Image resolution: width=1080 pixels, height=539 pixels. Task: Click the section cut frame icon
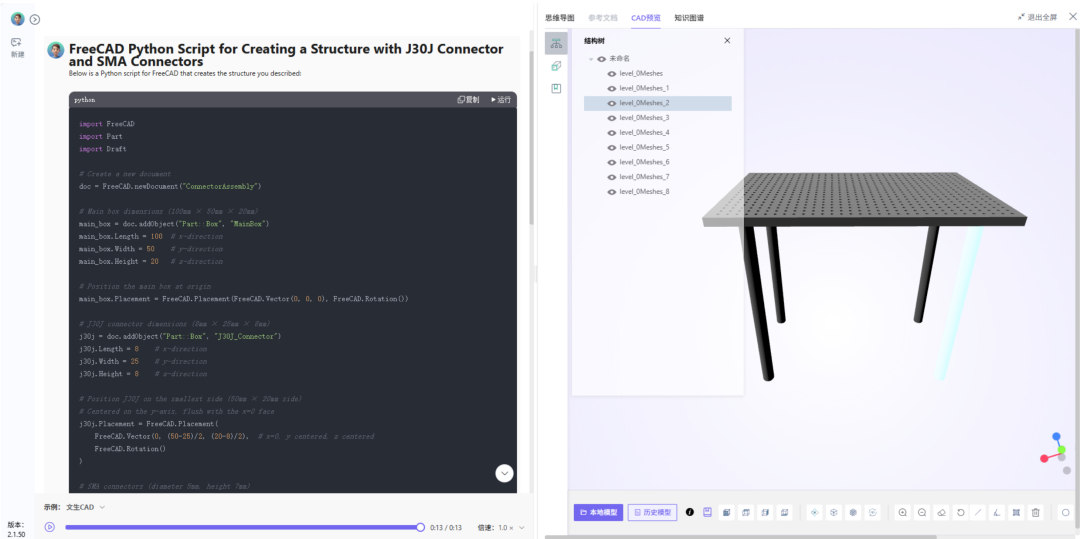(1016, 512)
